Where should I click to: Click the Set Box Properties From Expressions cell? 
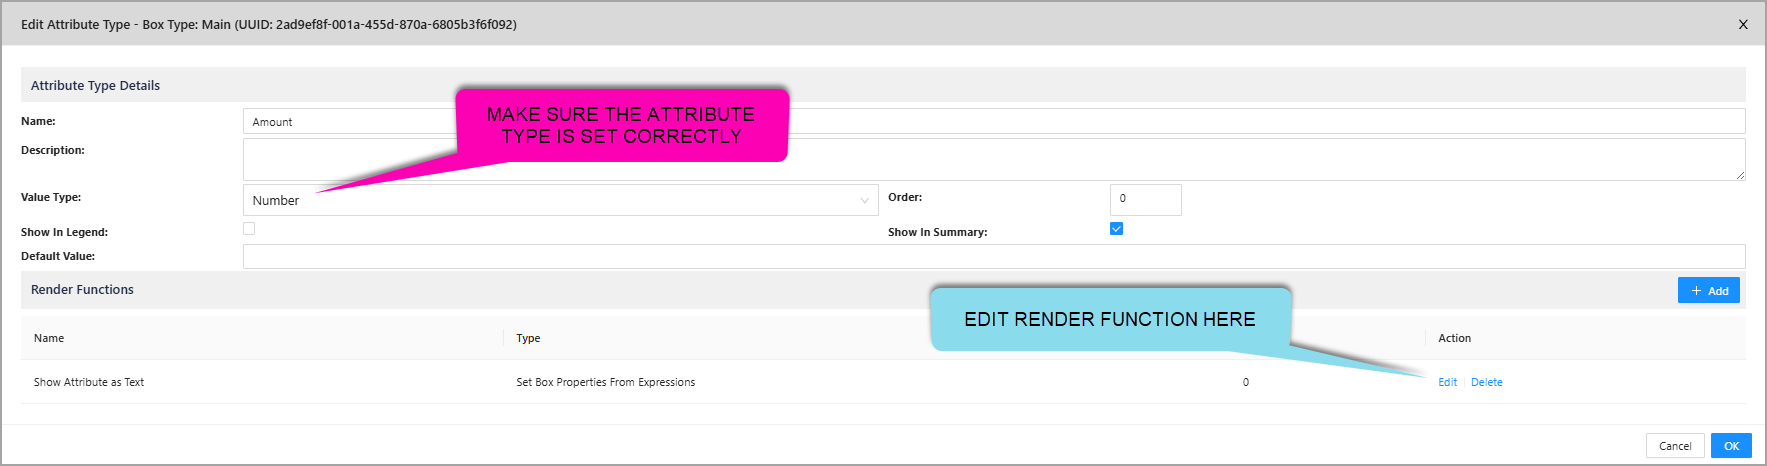(605, 382)
